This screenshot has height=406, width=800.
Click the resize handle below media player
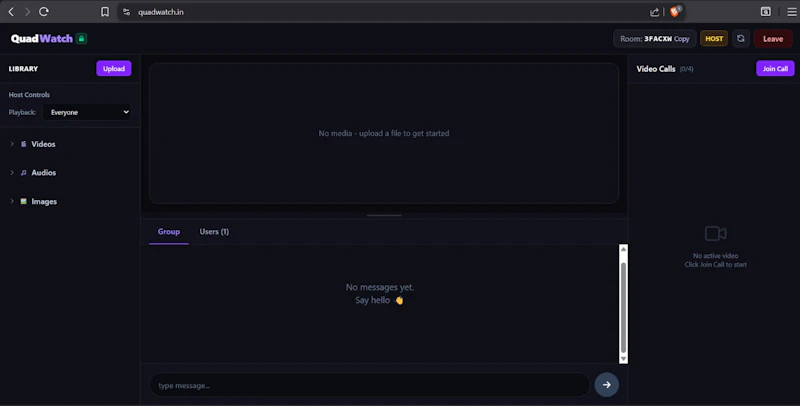point(384,215)
